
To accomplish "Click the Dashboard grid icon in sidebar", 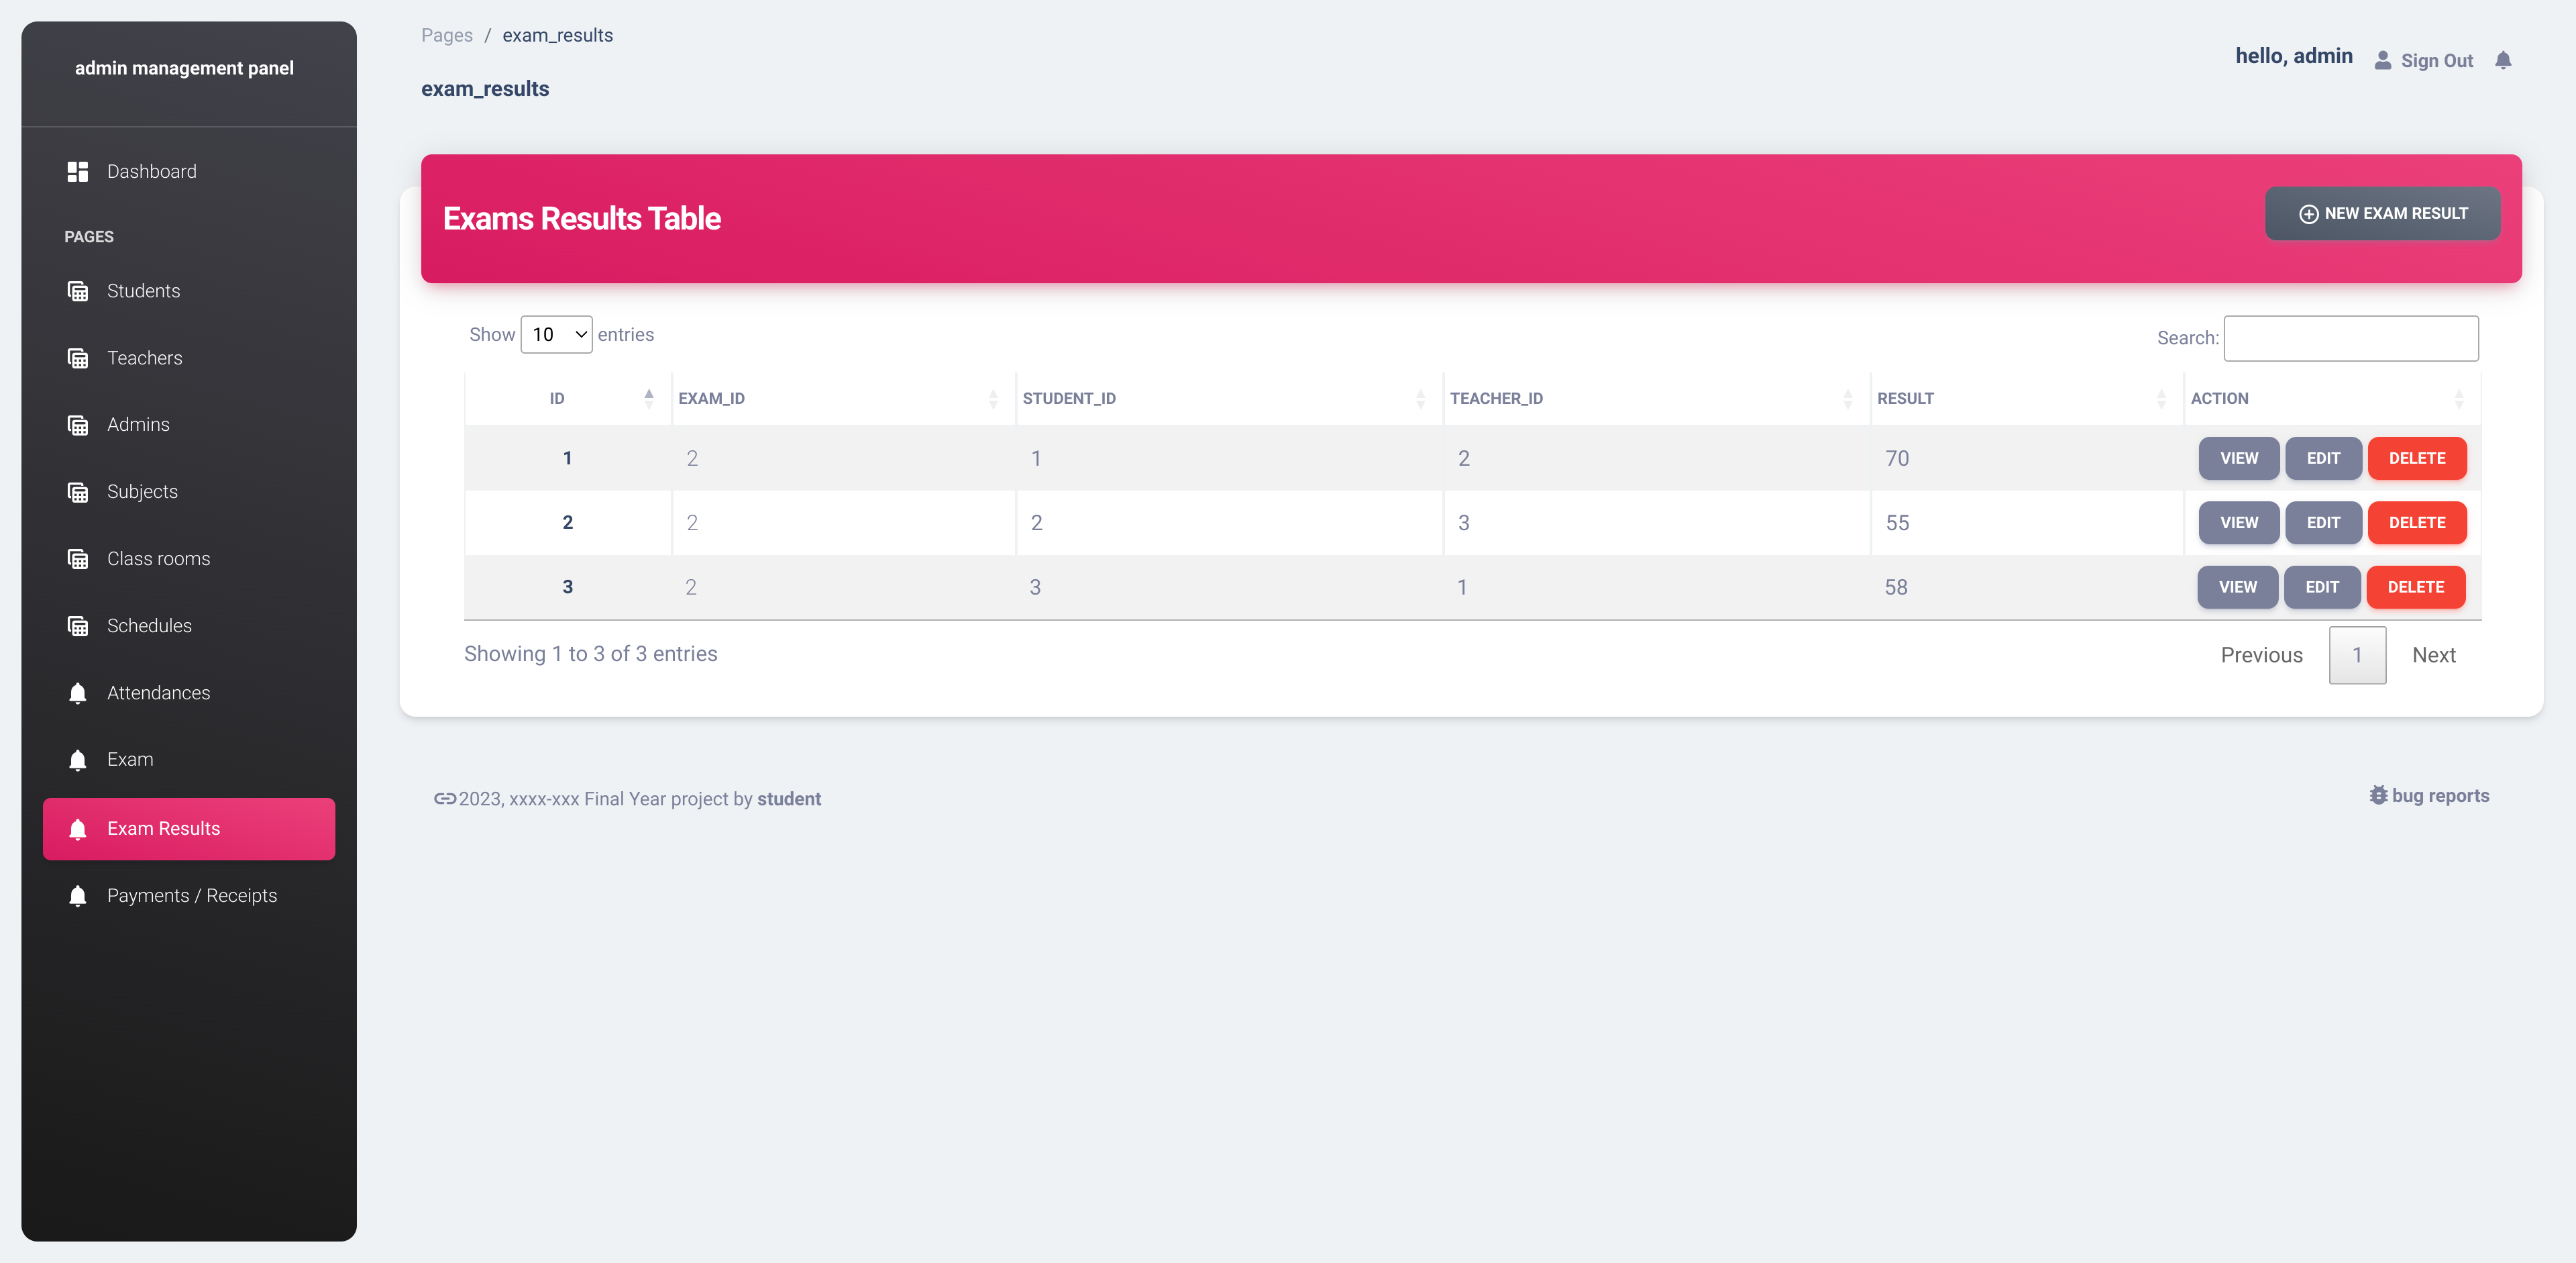I will pos(77,172).
